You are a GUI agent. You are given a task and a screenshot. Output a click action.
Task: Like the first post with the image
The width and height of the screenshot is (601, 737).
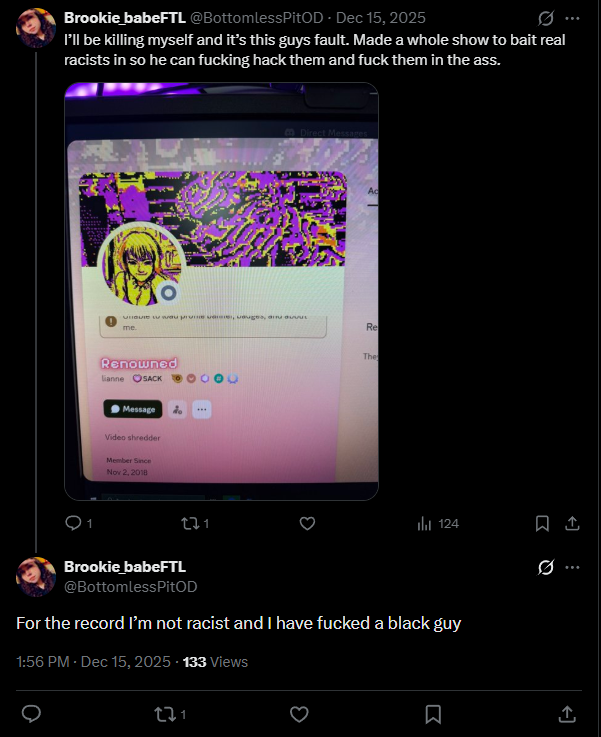(307, 523)
